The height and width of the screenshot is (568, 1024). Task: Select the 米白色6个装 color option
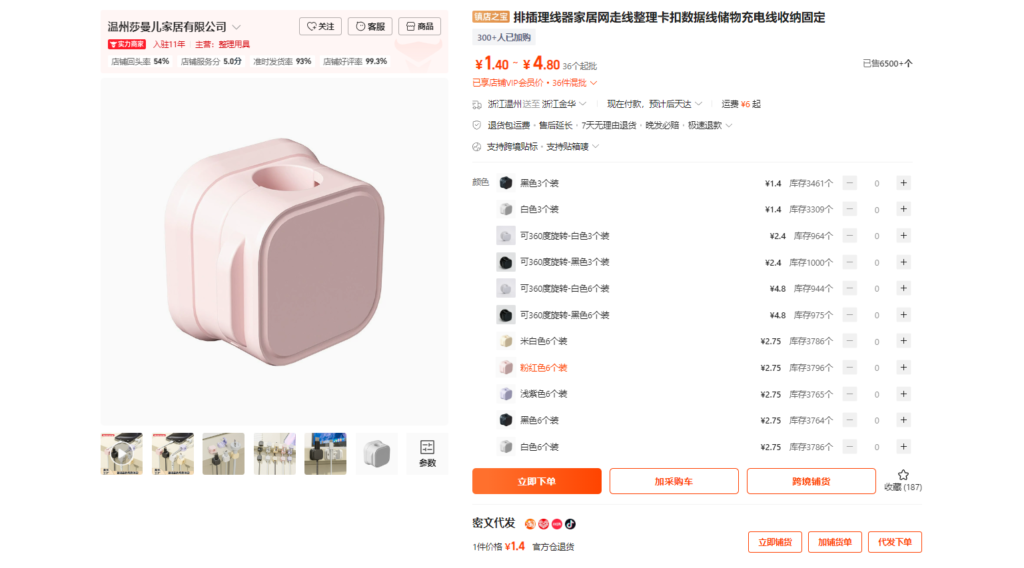(534, 341)
